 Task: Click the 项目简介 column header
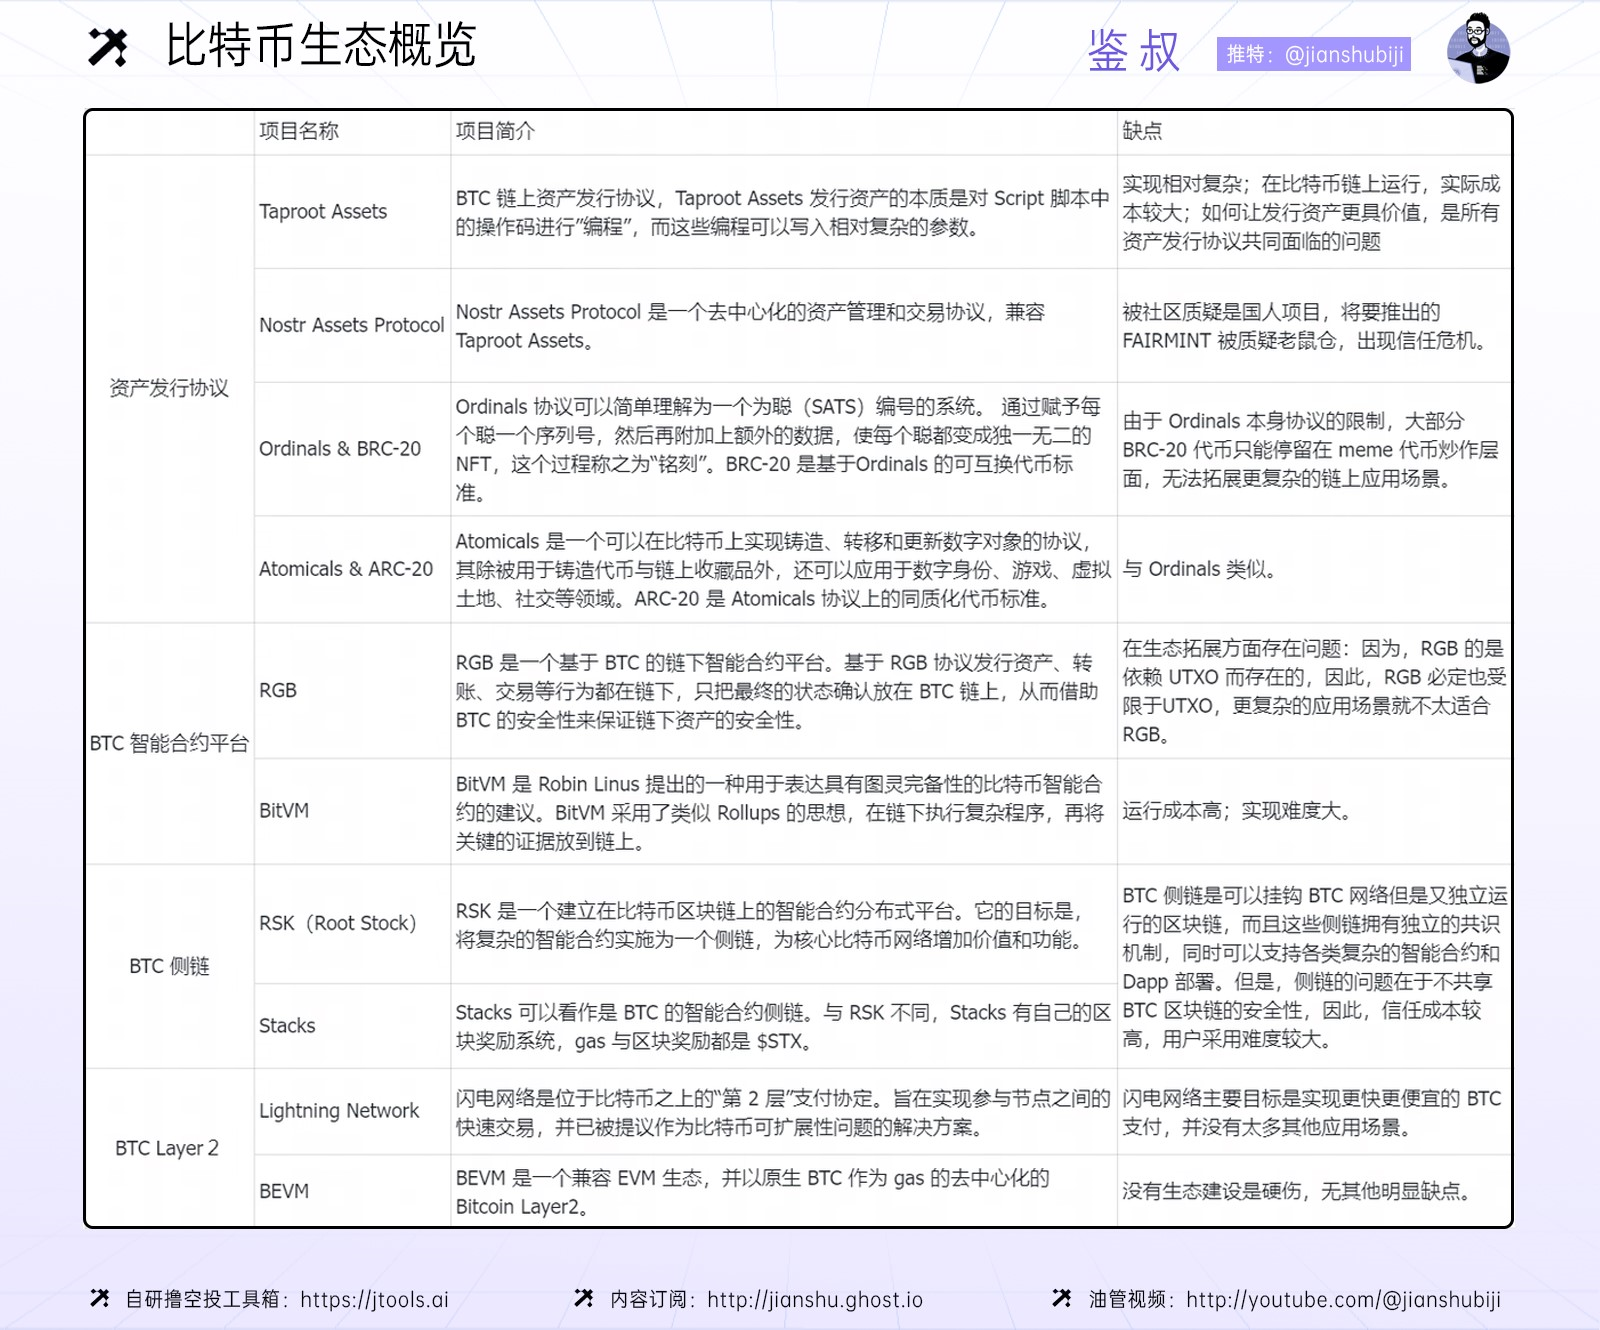(x=495, y=131)
